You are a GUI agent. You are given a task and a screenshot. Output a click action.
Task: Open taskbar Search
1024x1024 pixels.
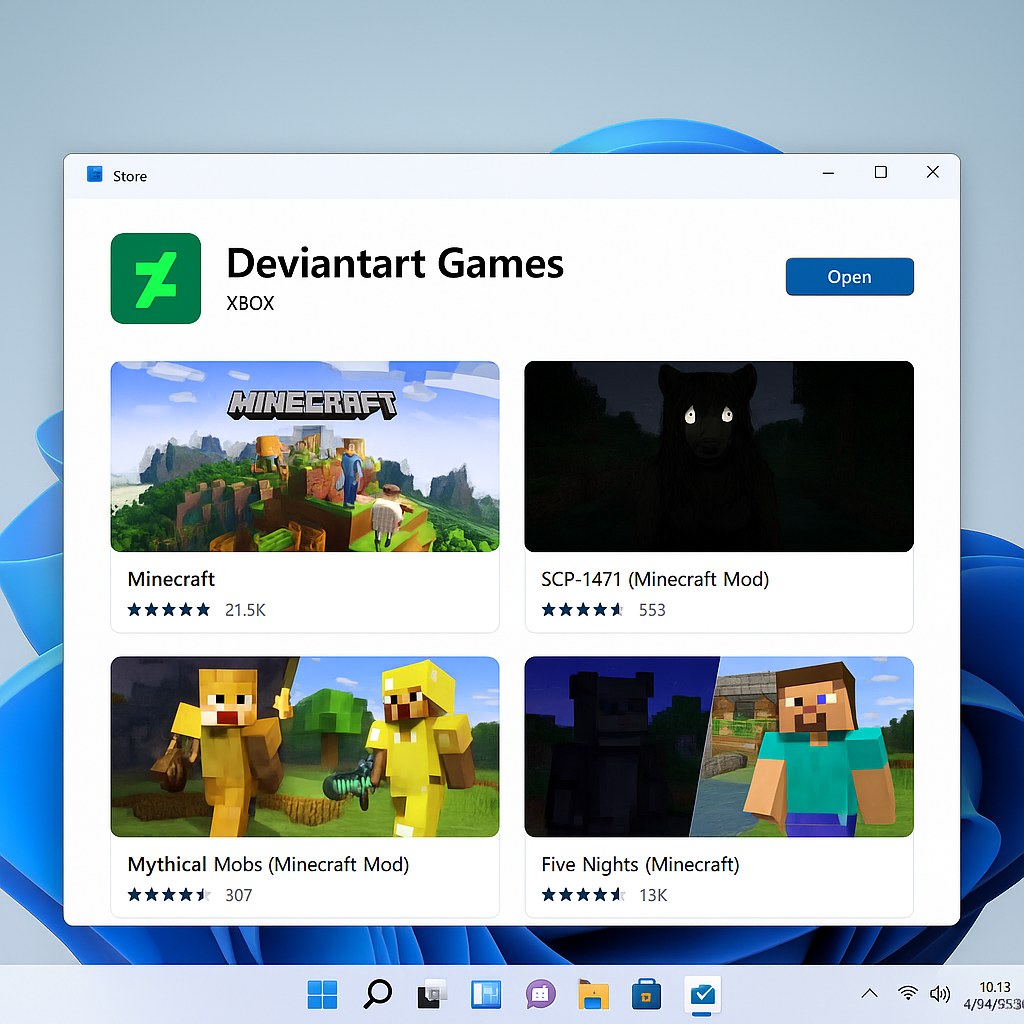click(377, 994)
